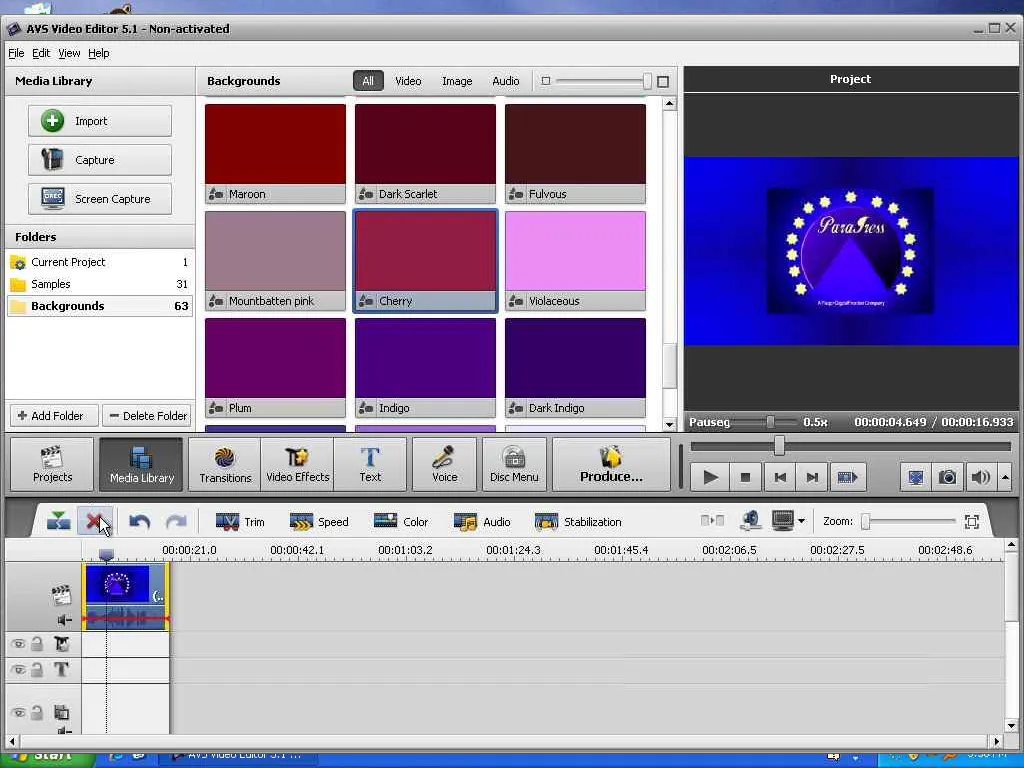This screenshot has height=768, width=1024.
Task: Click the Import button
Action: pyautogui.click(x=100, y=121)
